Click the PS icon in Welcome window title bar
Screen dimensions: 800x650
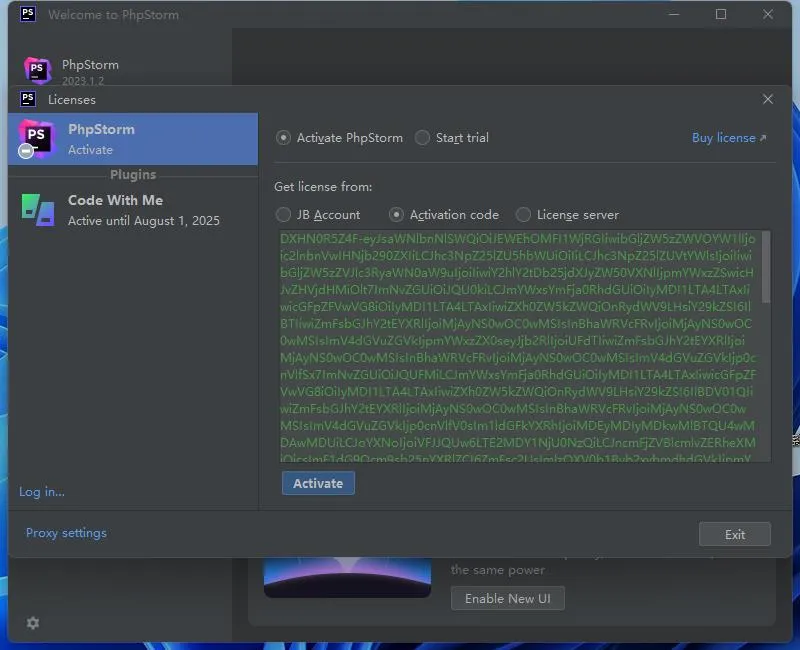pos(28,14)
